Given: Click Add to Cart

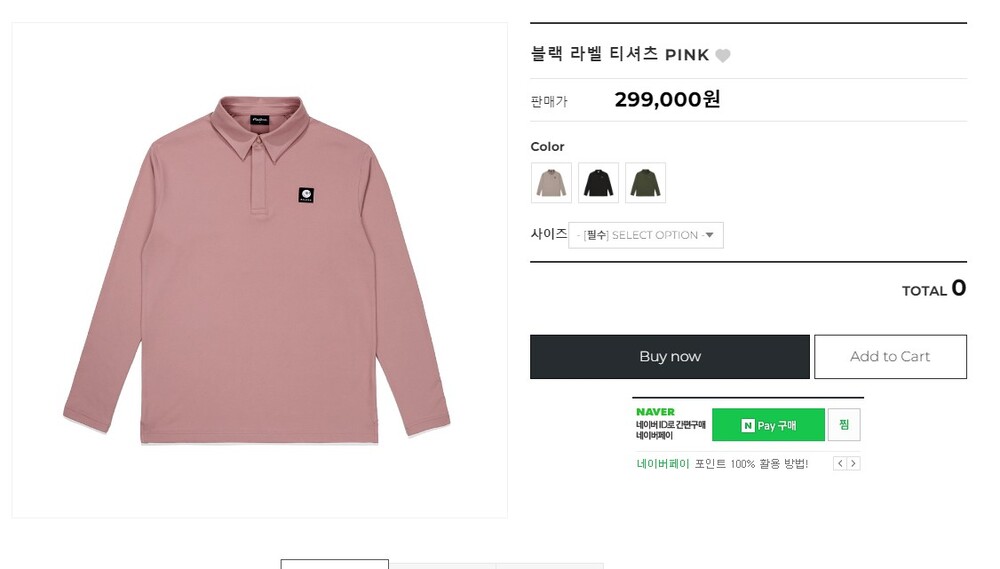Looking at the screenshot, I should tap(890, 357).
